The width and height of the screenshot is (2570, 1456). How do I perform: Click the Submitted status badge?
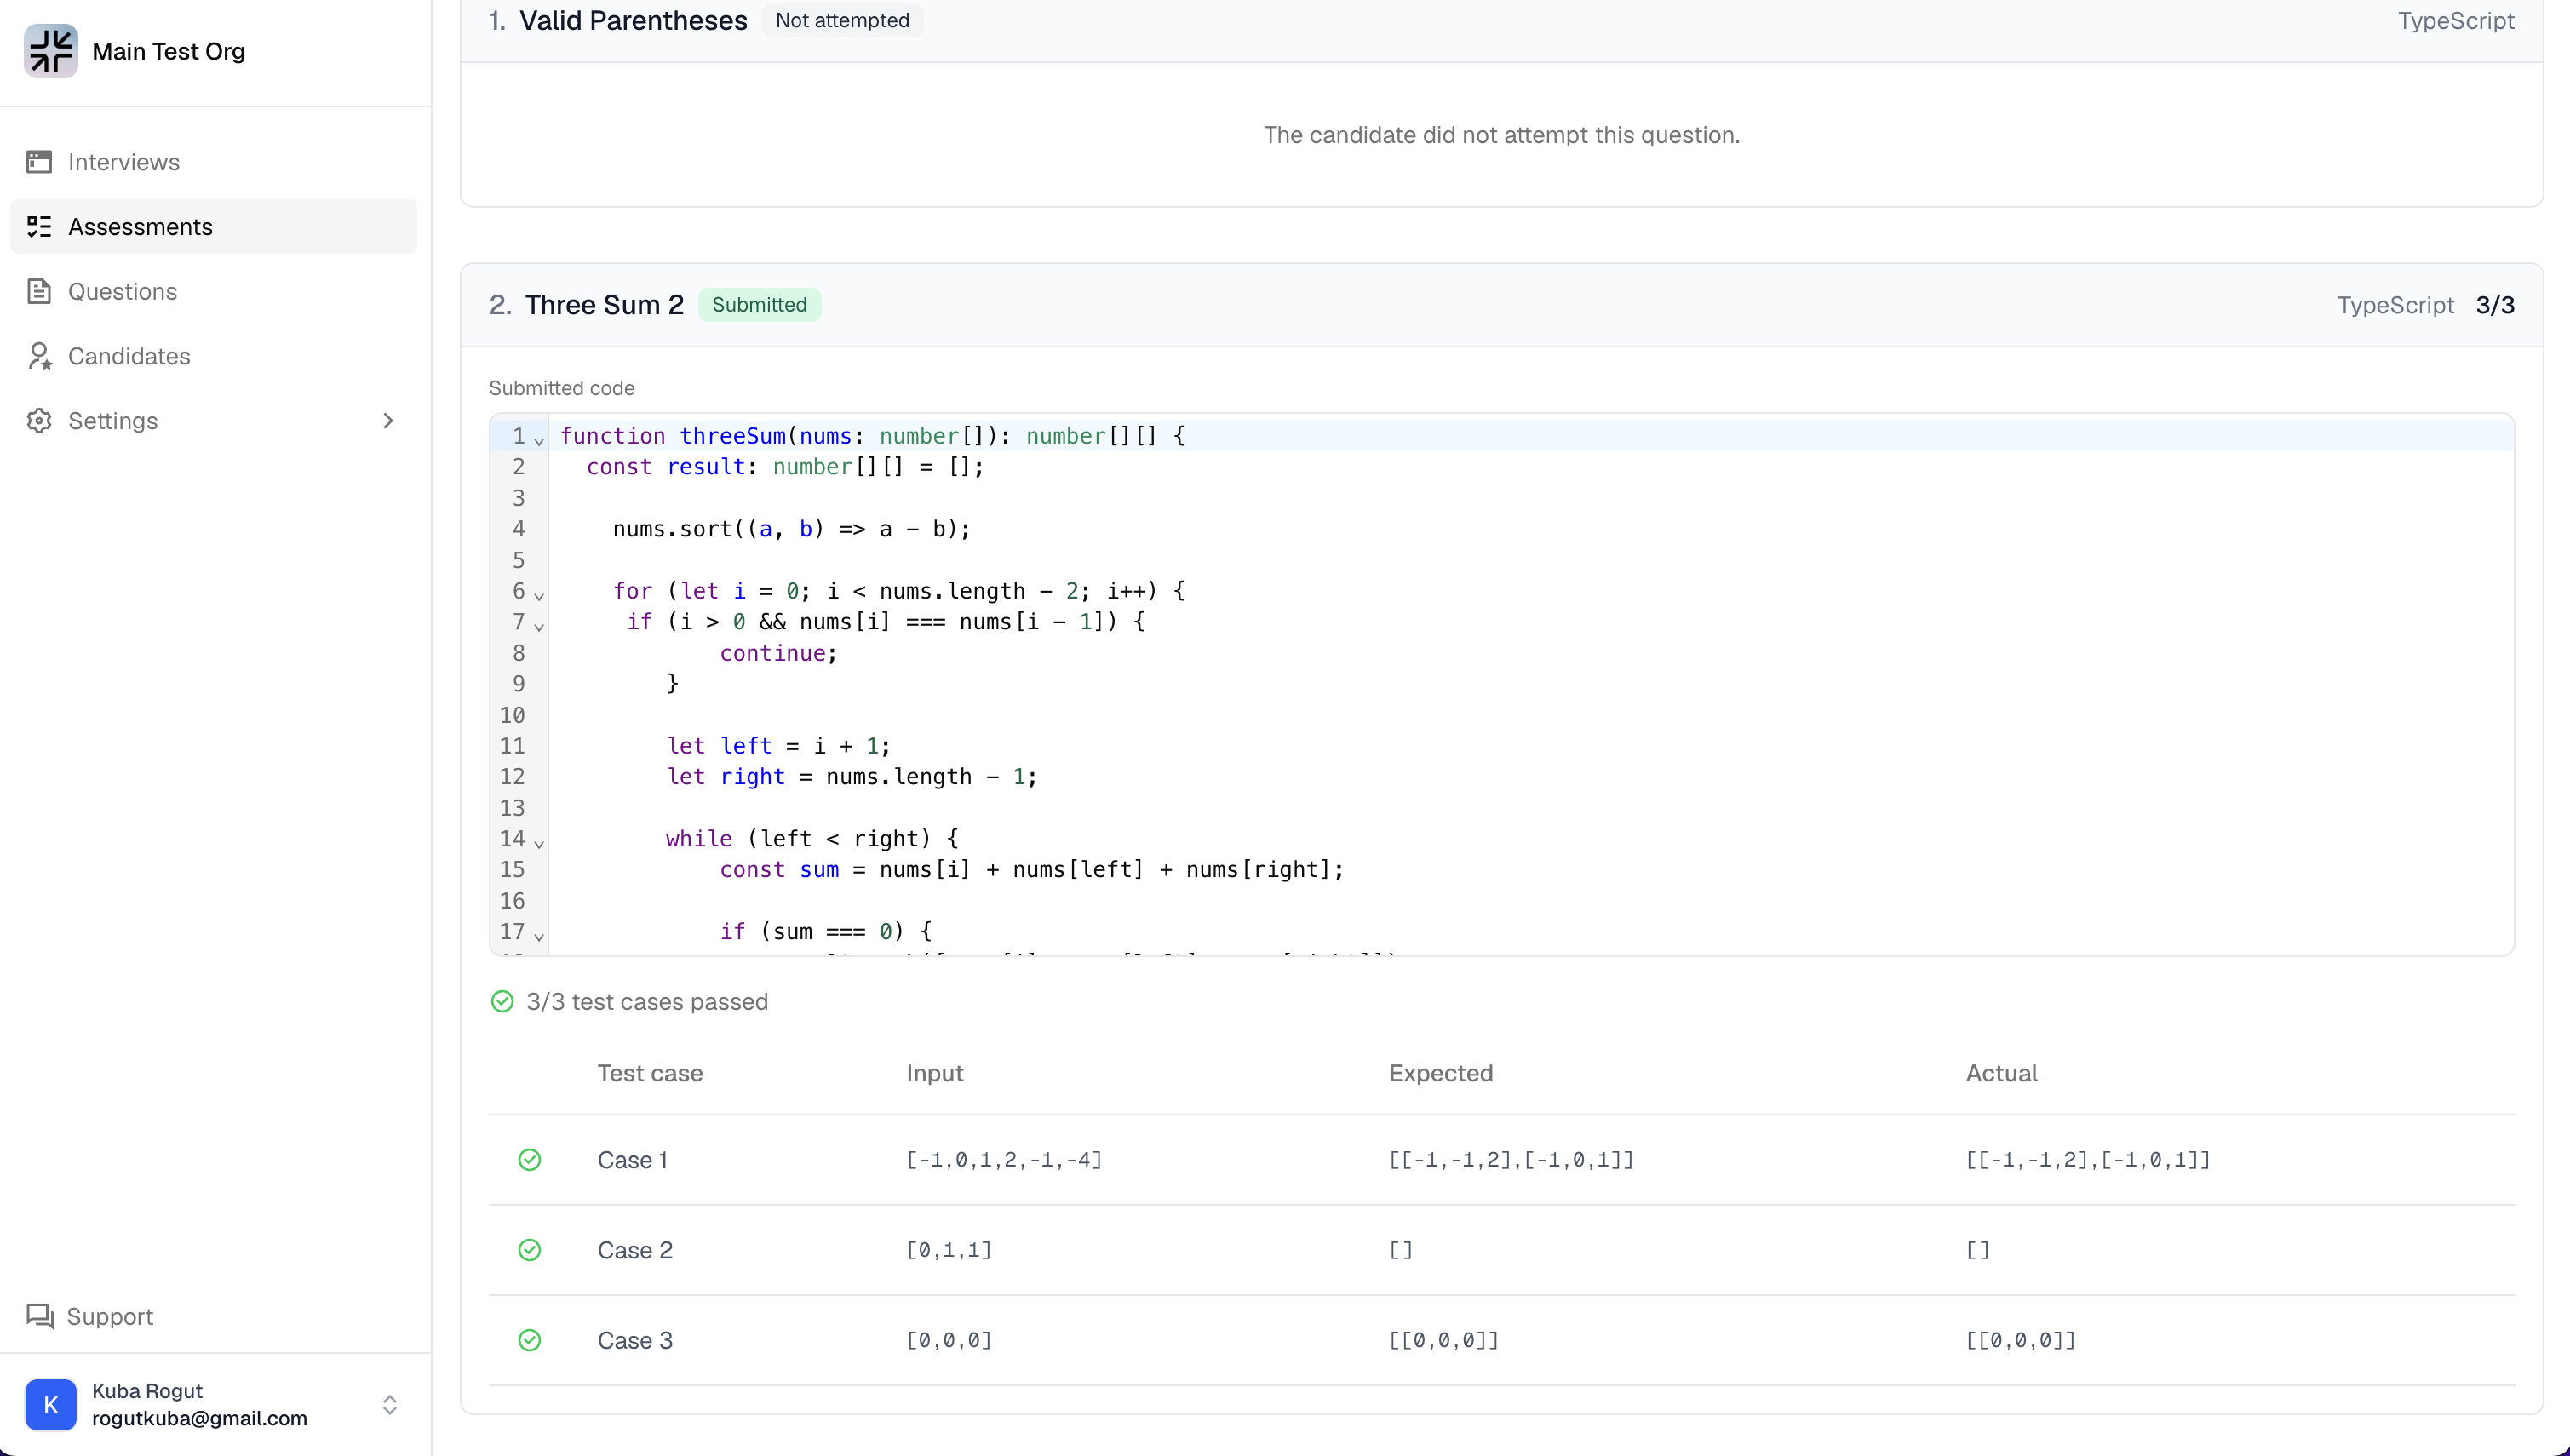(x=759, y=305)
